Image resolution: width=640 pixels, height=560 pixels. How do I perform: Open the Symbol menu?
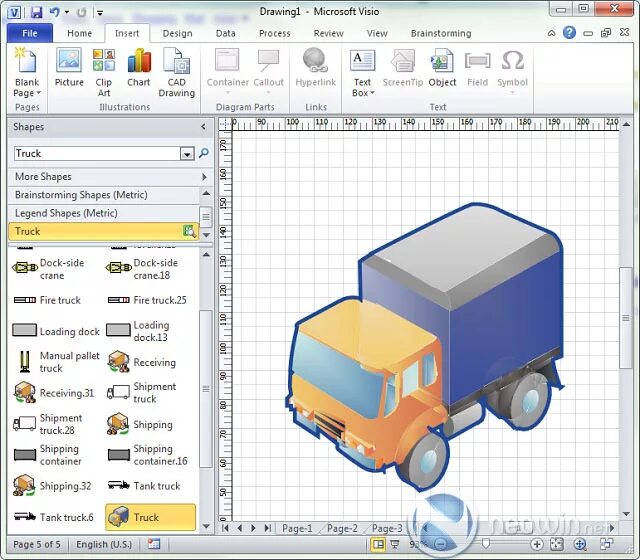(512, 70)
